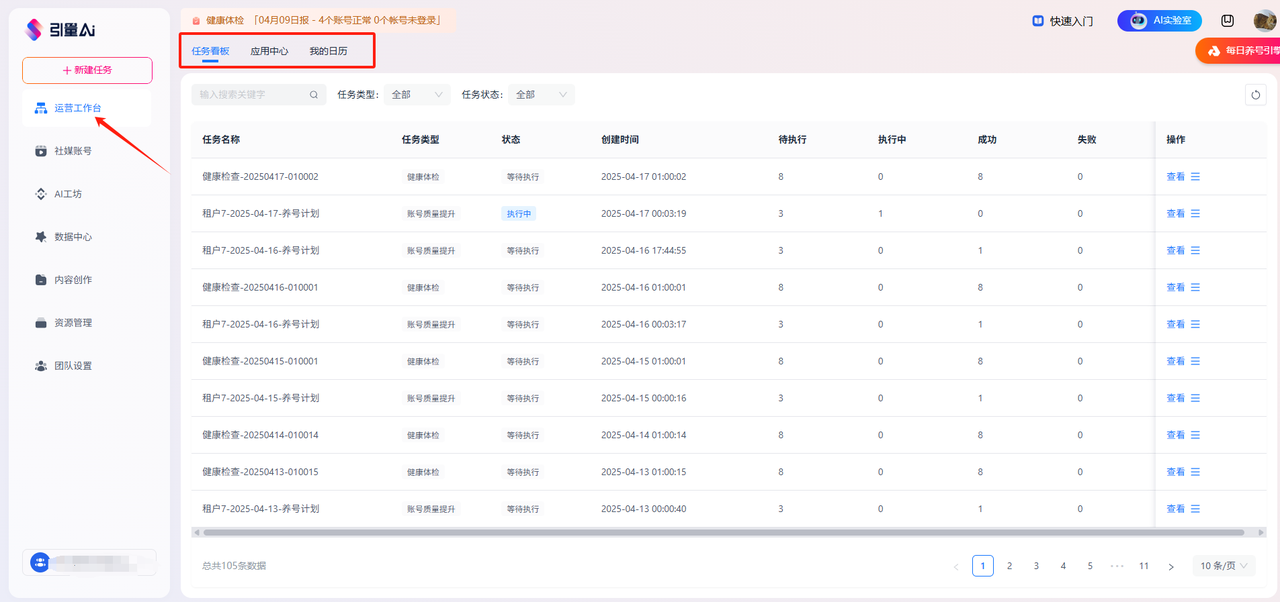Click the refresh table icon button
The width and height of the screenshot is (1280, 602).
coord(1255,95)
